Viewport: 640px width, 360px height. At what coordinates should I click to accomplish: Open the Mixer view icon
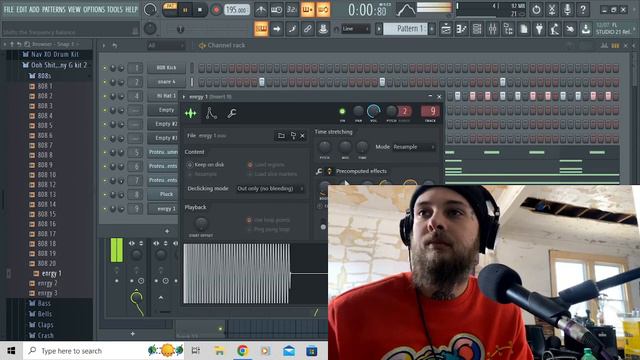493,29
